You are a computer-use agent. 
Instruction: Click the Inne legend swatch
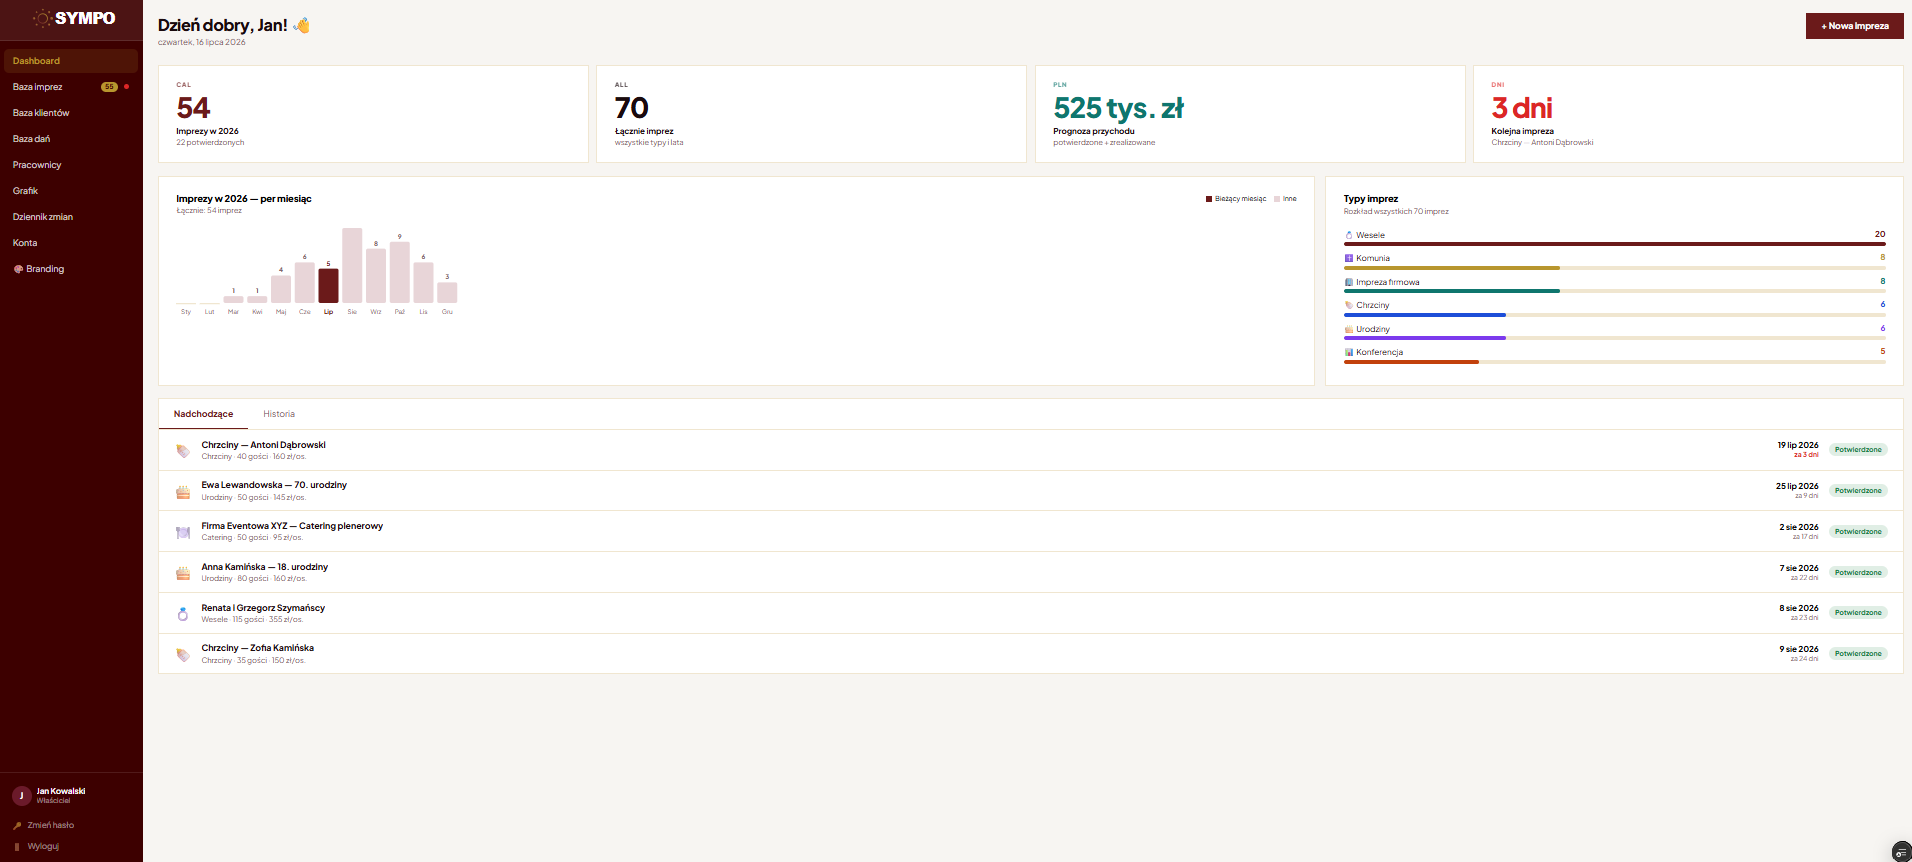click(1277, 199)
